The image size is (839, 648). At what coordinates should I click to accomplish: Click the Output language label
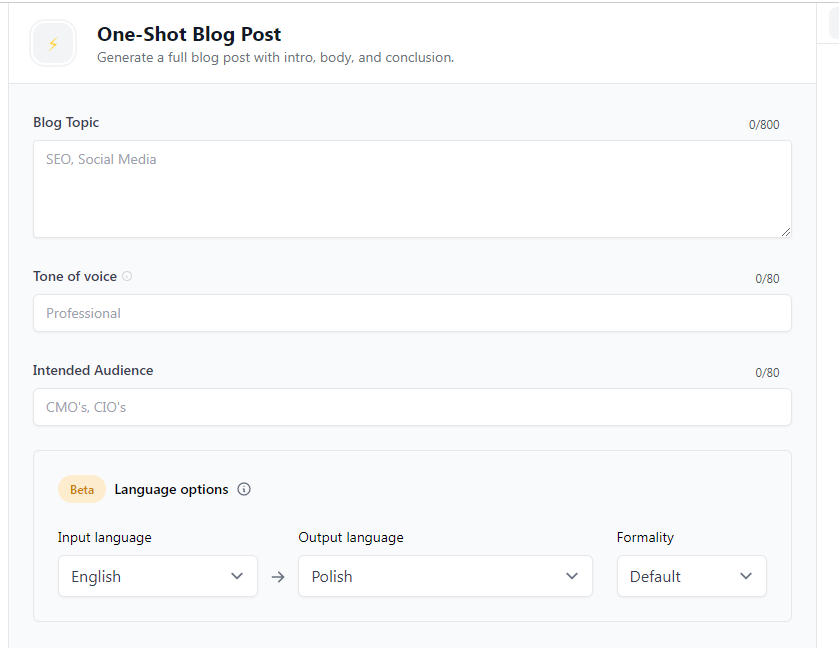pos(351,537)
